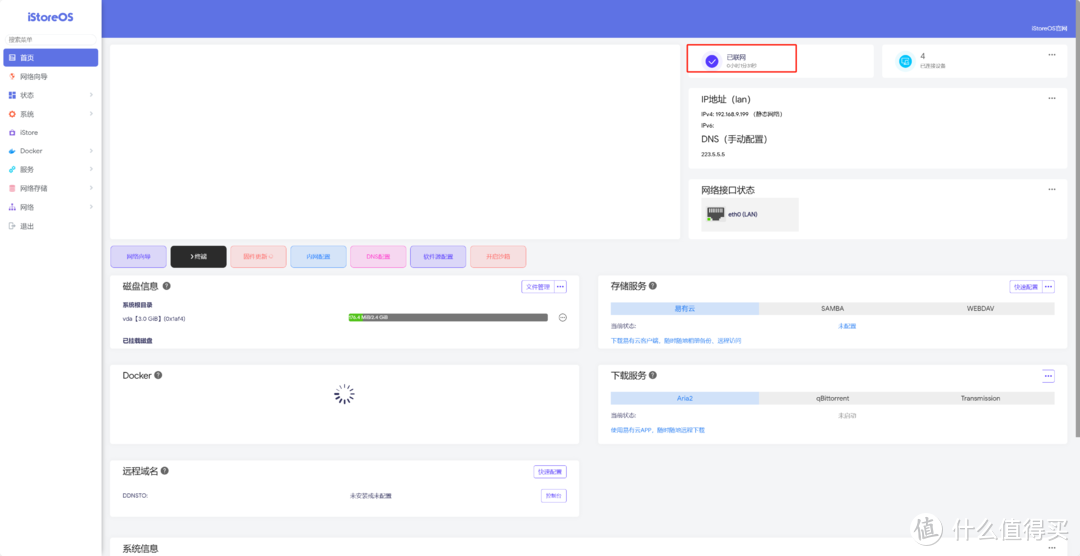The image size is (1080, 556).
Task: Expand the 网络 sidebar menu chevron
Action: 91,207
